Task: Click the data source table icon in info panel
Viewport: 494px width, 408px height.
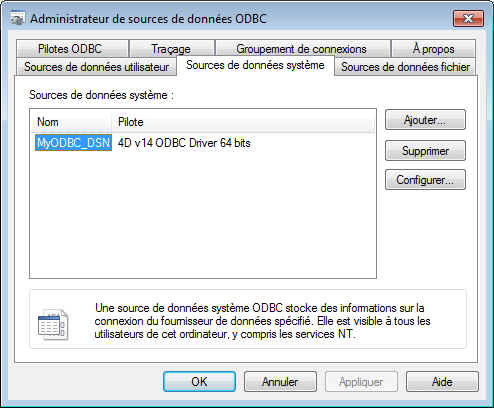Action: [x=53, y=325]
